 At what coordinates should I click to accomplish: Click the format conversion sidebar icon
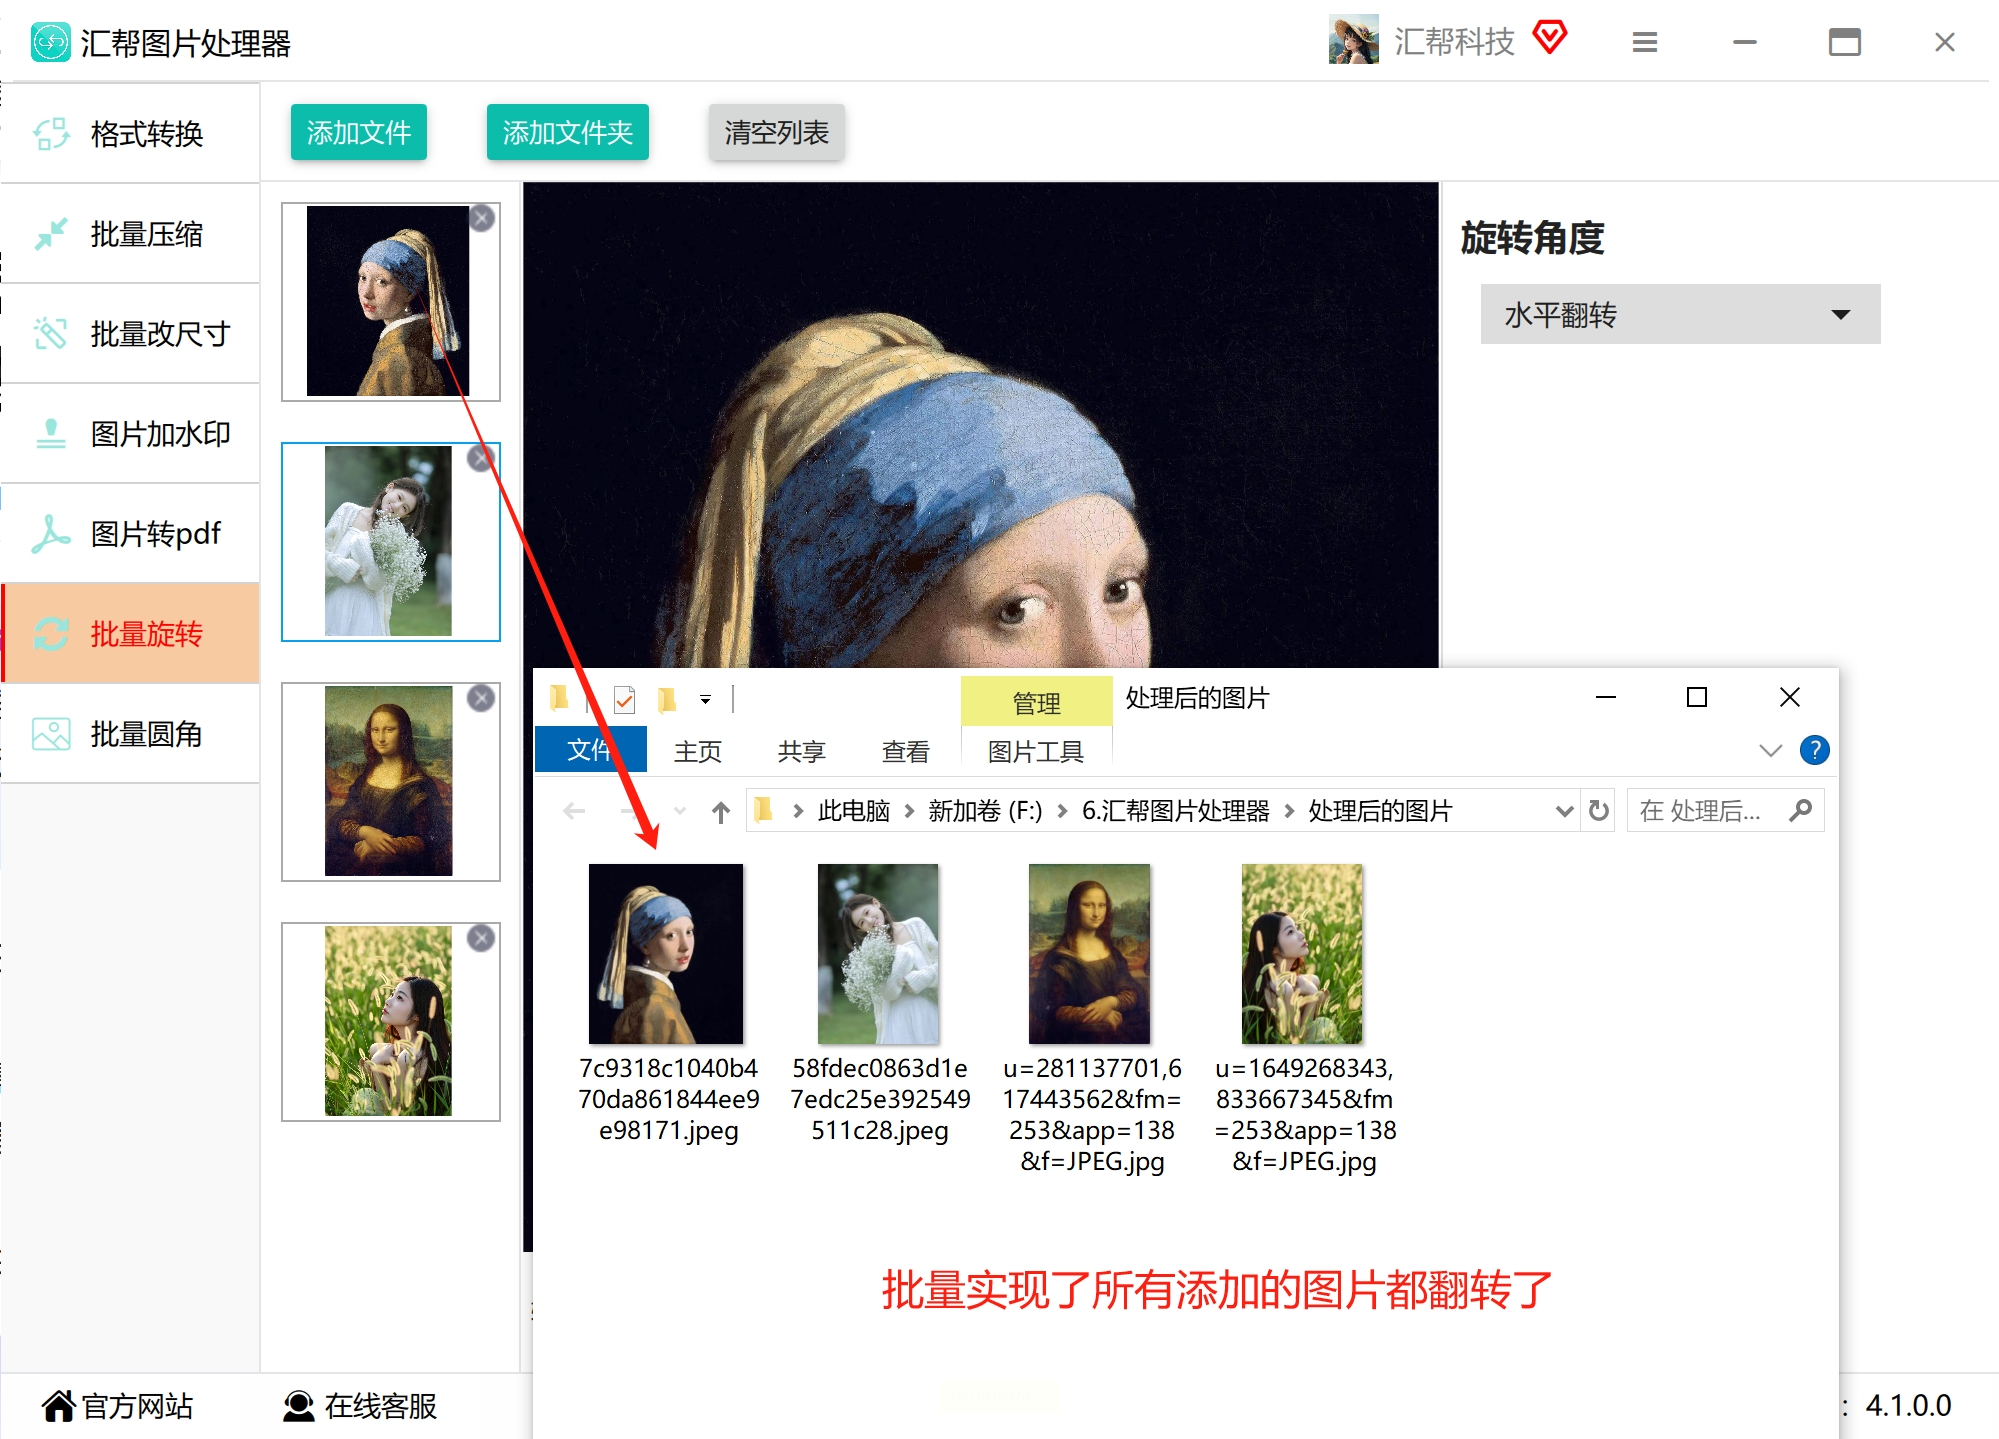tap(51, 134)
